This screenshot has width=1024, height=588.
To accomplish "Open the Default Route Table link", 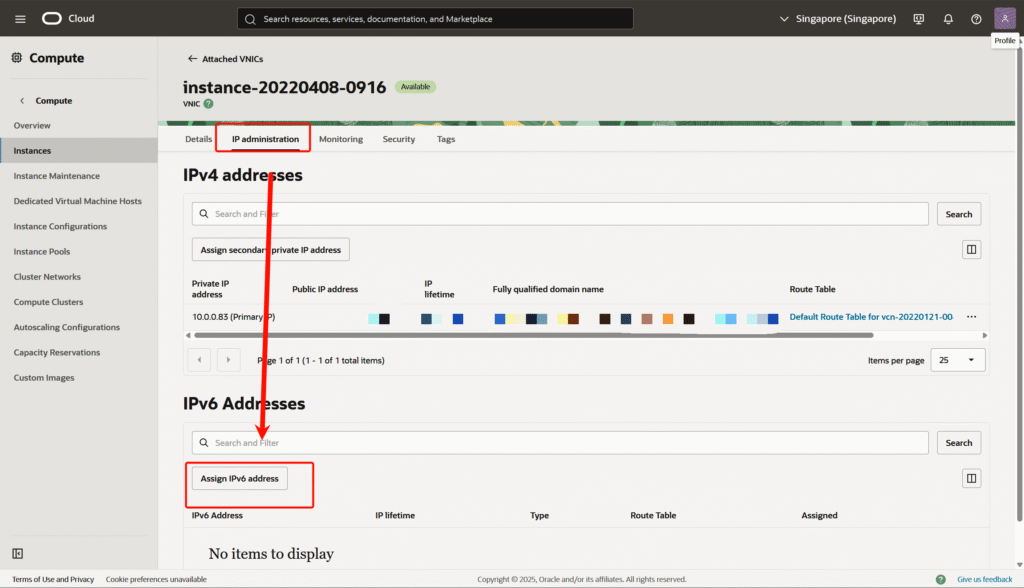I will click(x=870, y=317).
